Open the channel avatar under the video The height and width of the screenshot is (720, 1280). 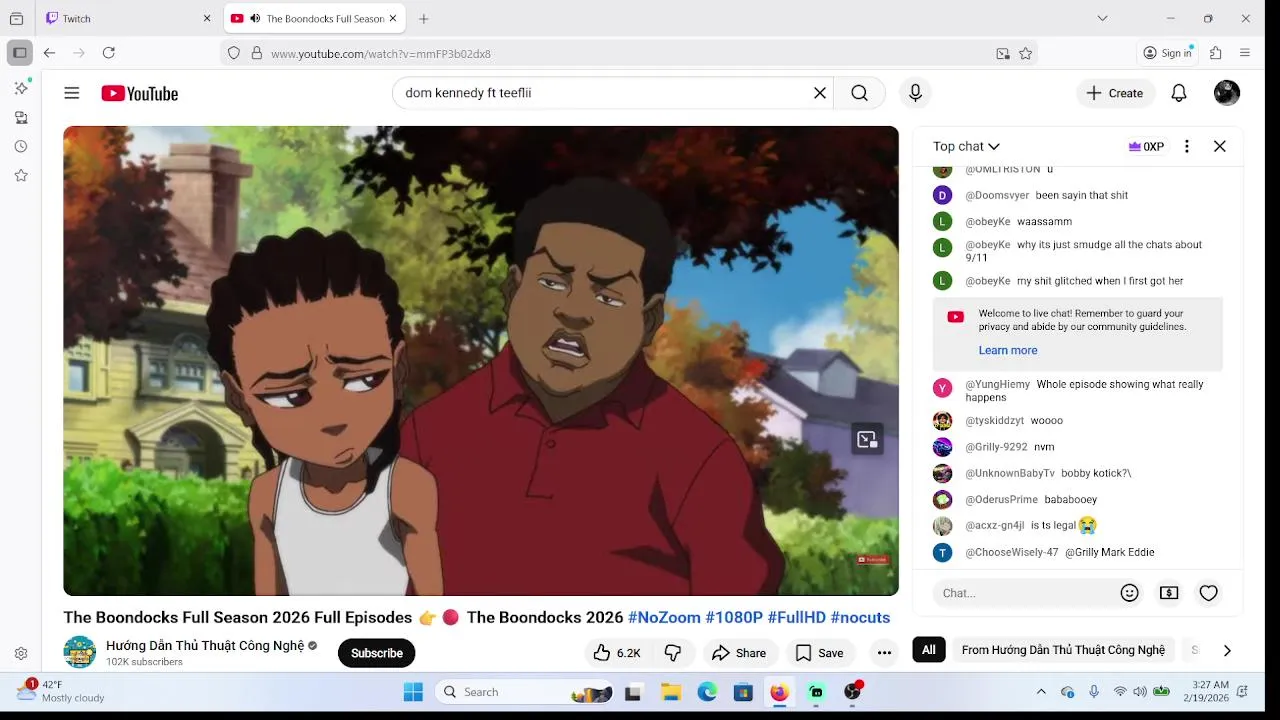pos(80,652)
